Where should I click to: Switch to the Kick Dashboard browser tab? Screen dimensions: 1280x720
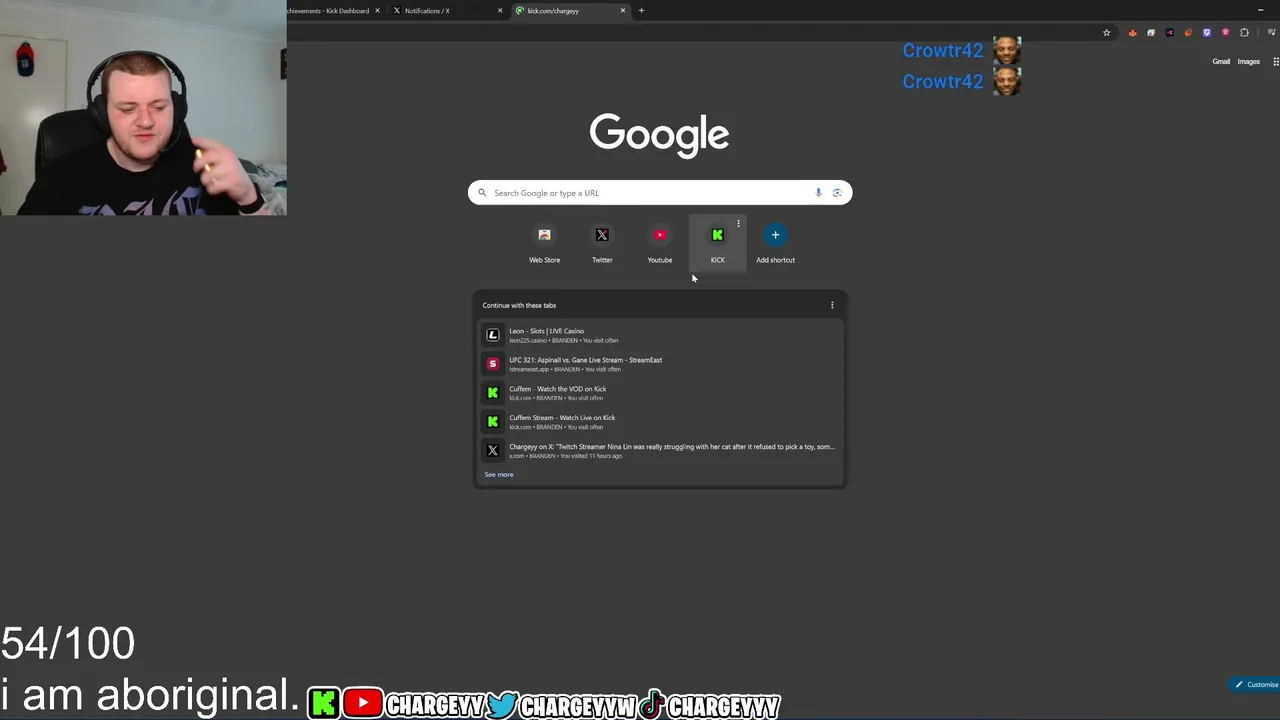(x=333, y=11)
